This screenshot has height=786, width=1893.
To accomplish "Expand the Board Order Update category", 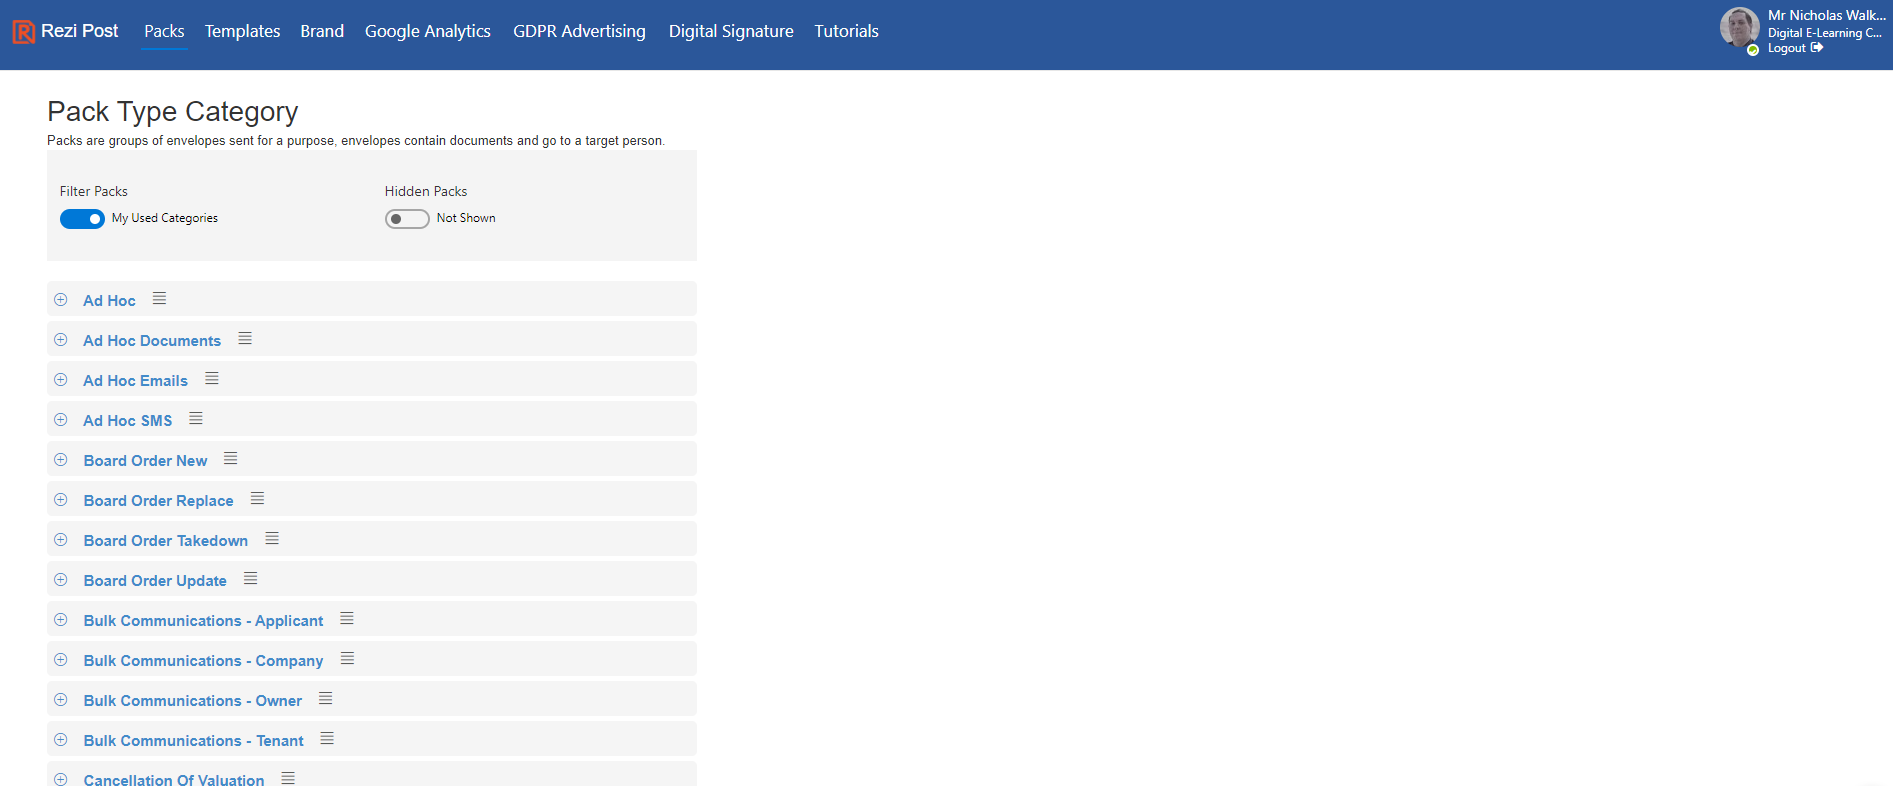I will pos(61,580).
